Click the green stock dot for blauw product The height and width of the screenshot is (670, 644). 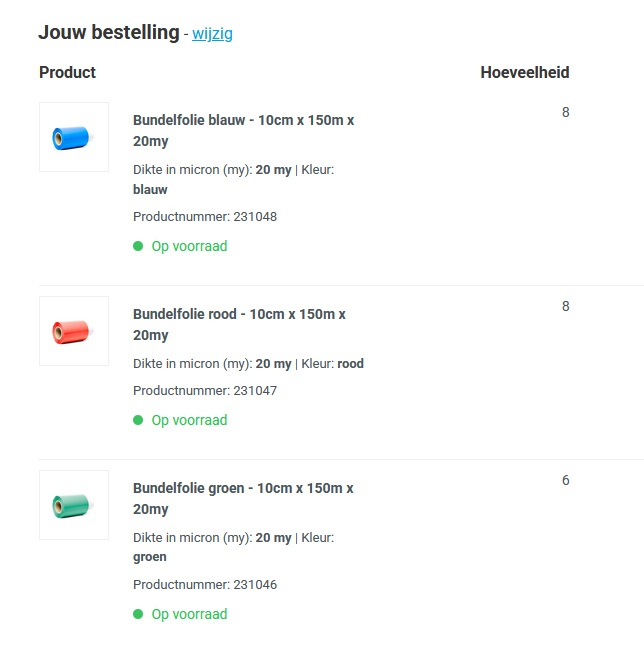coord(138,246)
